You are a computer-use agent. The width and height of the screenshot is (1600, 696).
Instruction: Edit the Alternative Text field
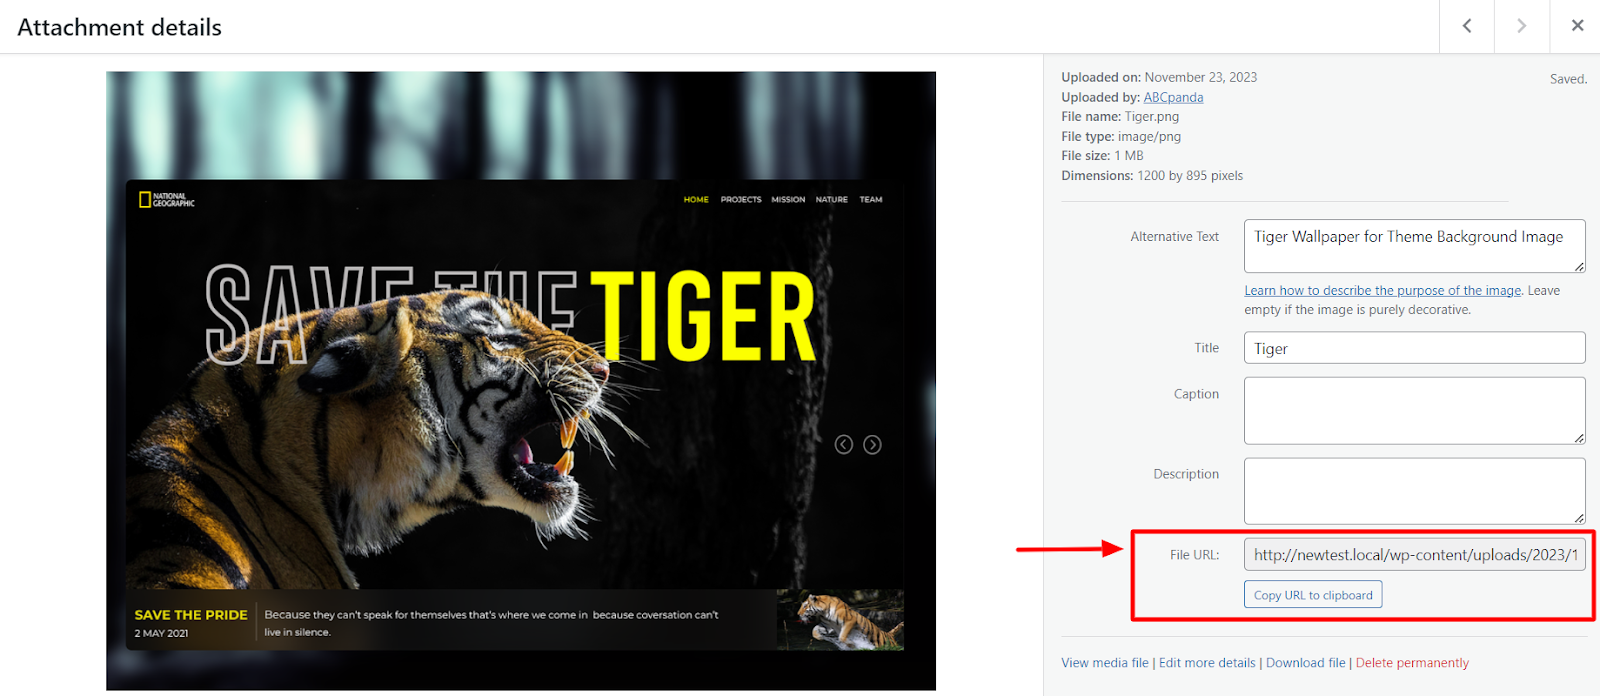coord(1414,246)
